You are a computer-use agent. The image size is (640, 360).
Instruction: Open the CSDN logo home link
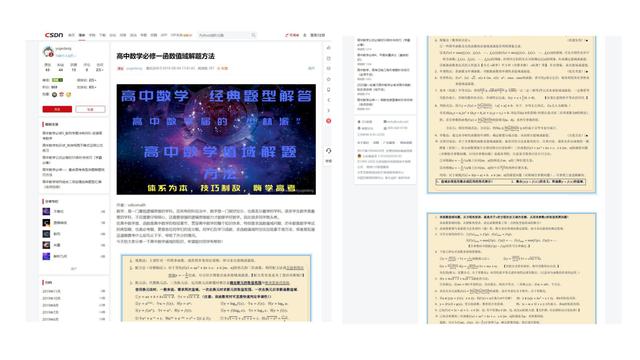[x=54, y=35]
